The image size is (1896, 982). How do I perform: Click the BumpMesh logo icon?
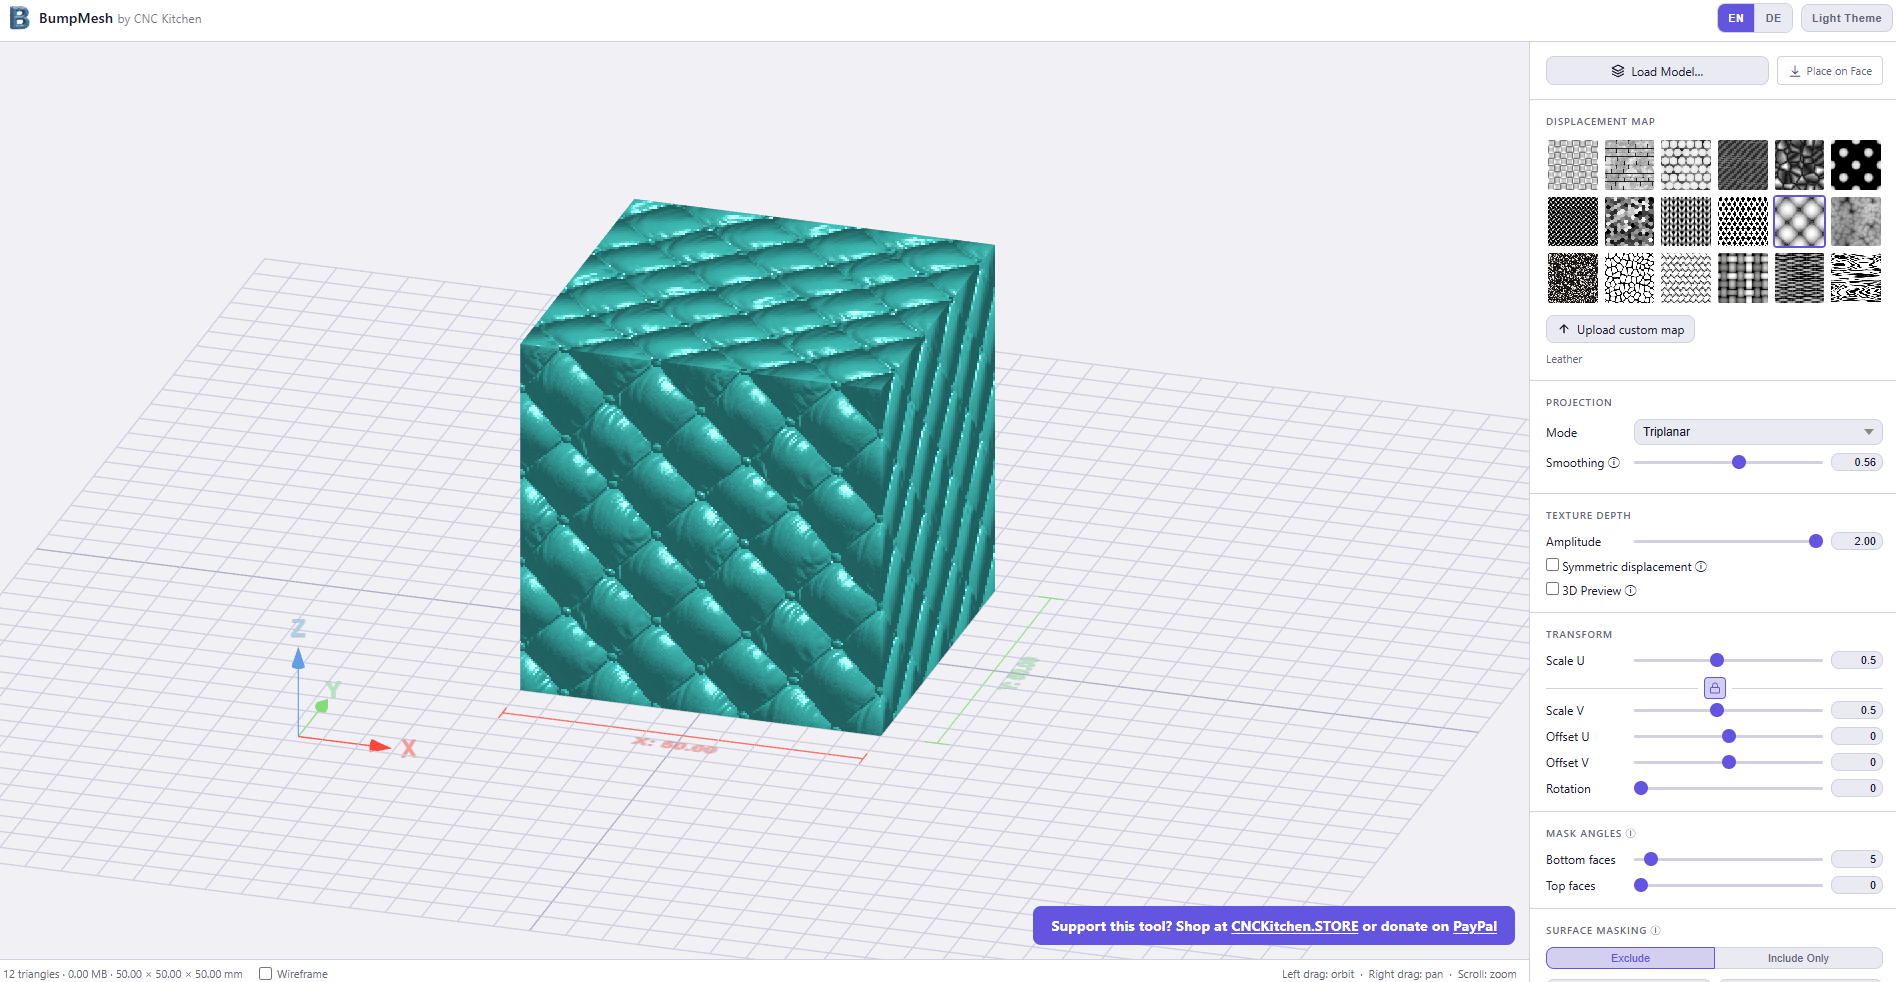point(19,18)
